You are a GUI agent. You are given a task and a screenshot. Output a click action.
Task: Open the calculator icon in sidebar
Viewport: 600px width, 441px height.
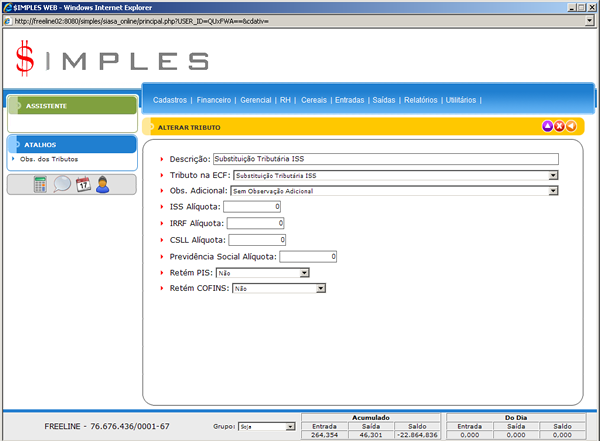point(40,184)
